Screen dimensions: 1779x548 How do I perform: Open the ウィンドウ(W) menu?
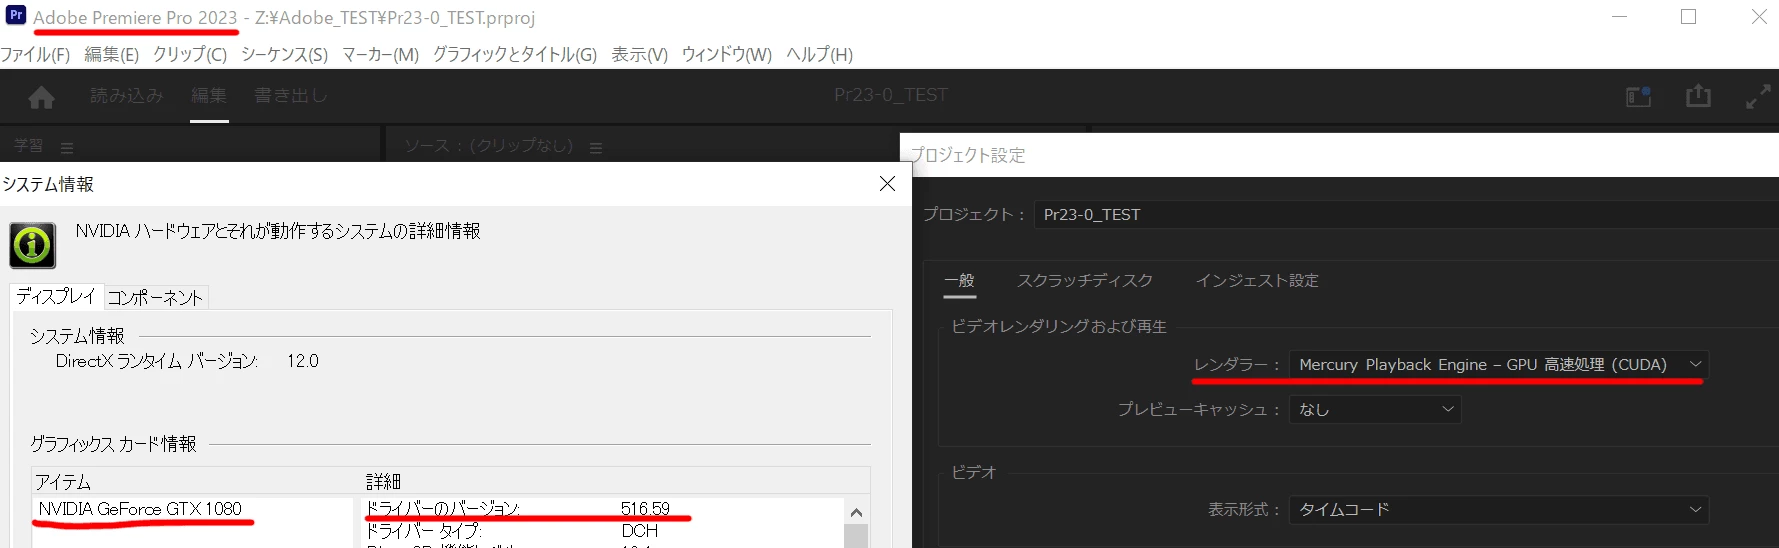click(x=726, y=55)
